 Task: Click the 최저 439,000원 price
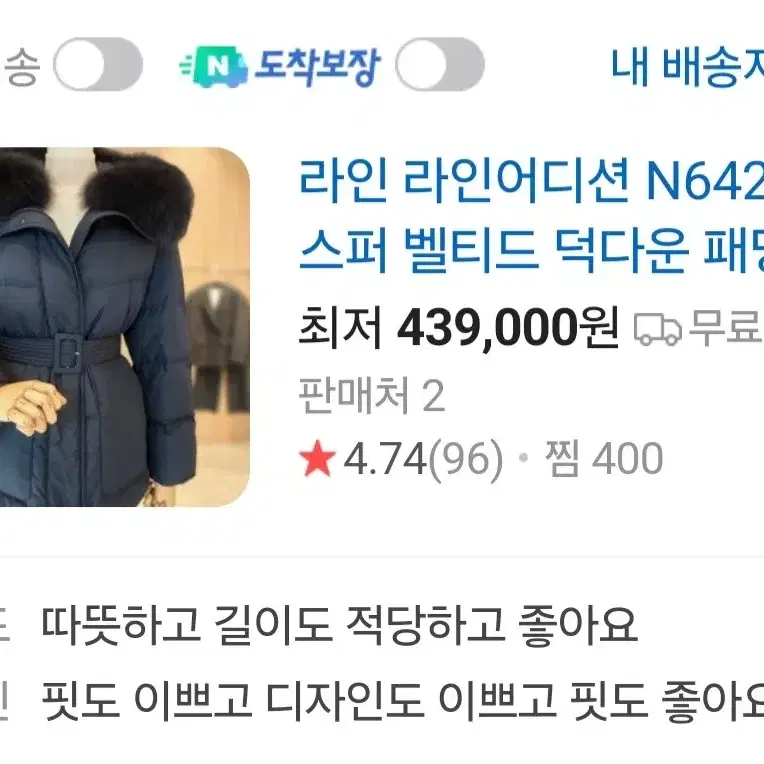458,327
